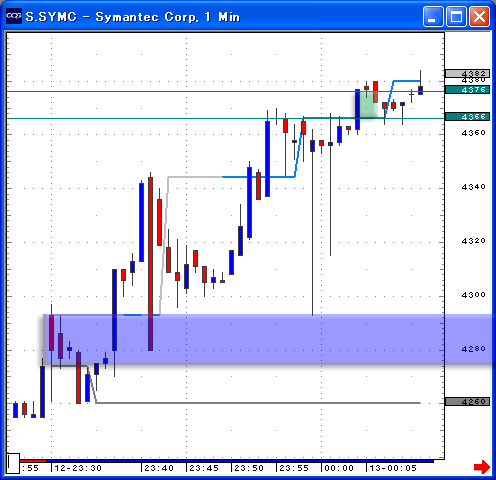Click the window title S.SYMC Symantec Corp
This screenshot has width=496, height=480.
(133, 17)
